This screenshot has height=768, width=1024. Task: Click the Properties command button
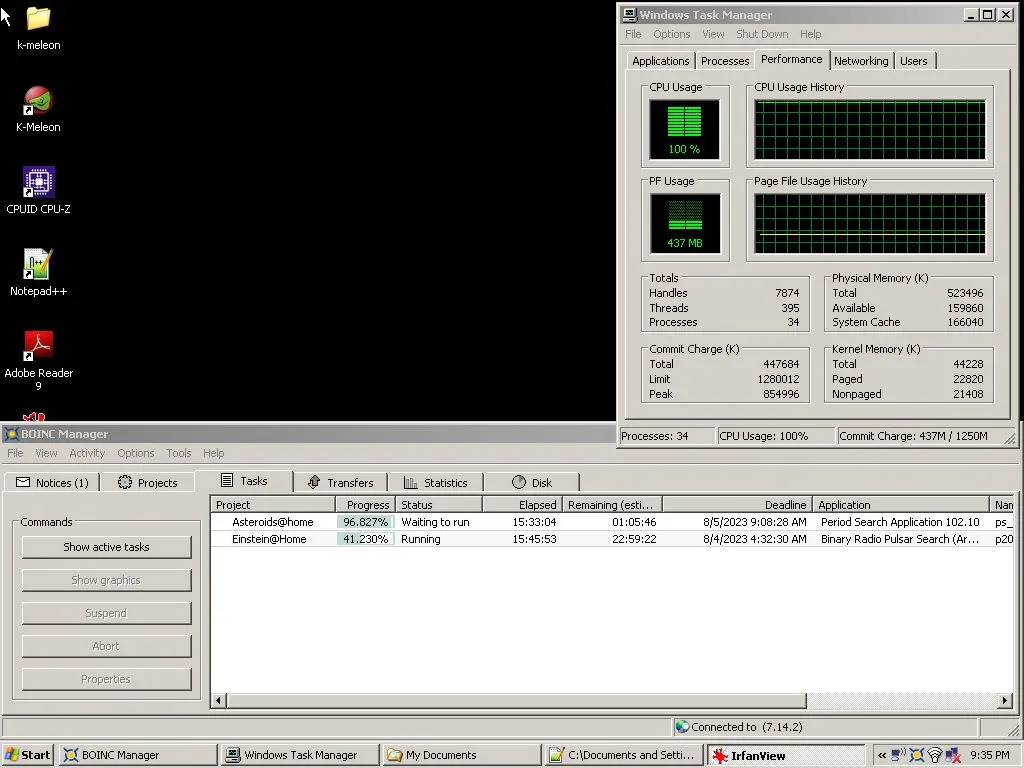(x=106, y=679)
